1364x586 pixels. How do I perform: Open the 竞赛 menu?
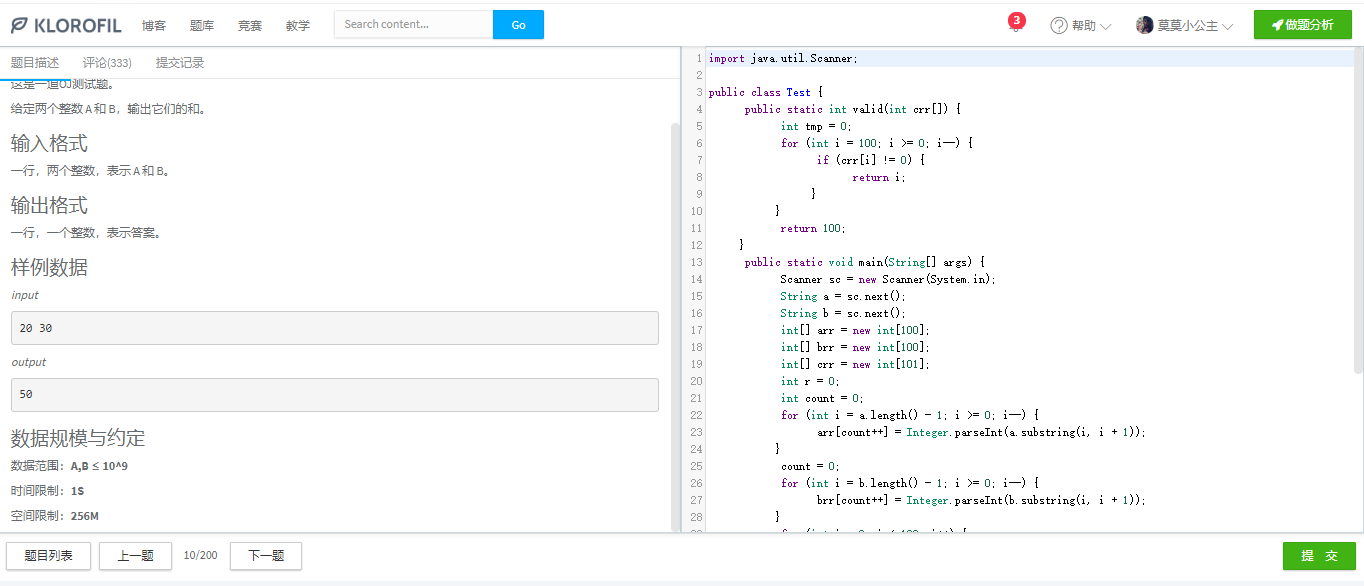[x=250, y=26]
